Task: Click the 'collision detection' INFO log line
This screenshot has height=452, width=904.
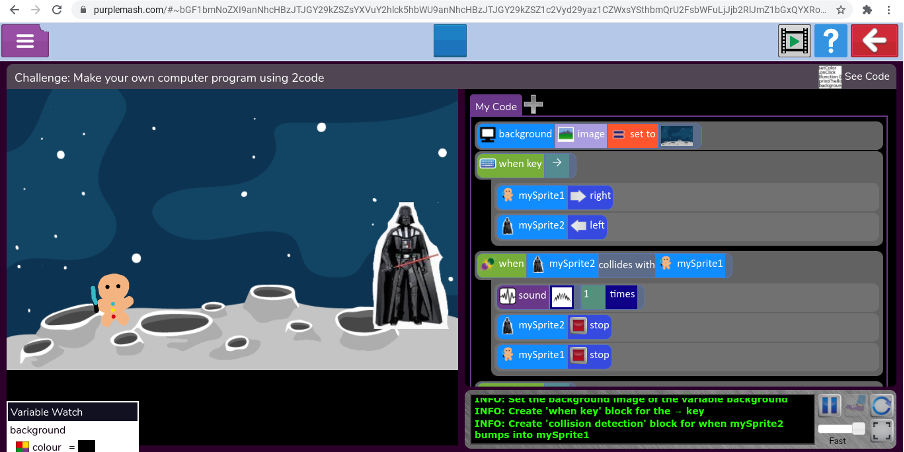Action: 628,430
